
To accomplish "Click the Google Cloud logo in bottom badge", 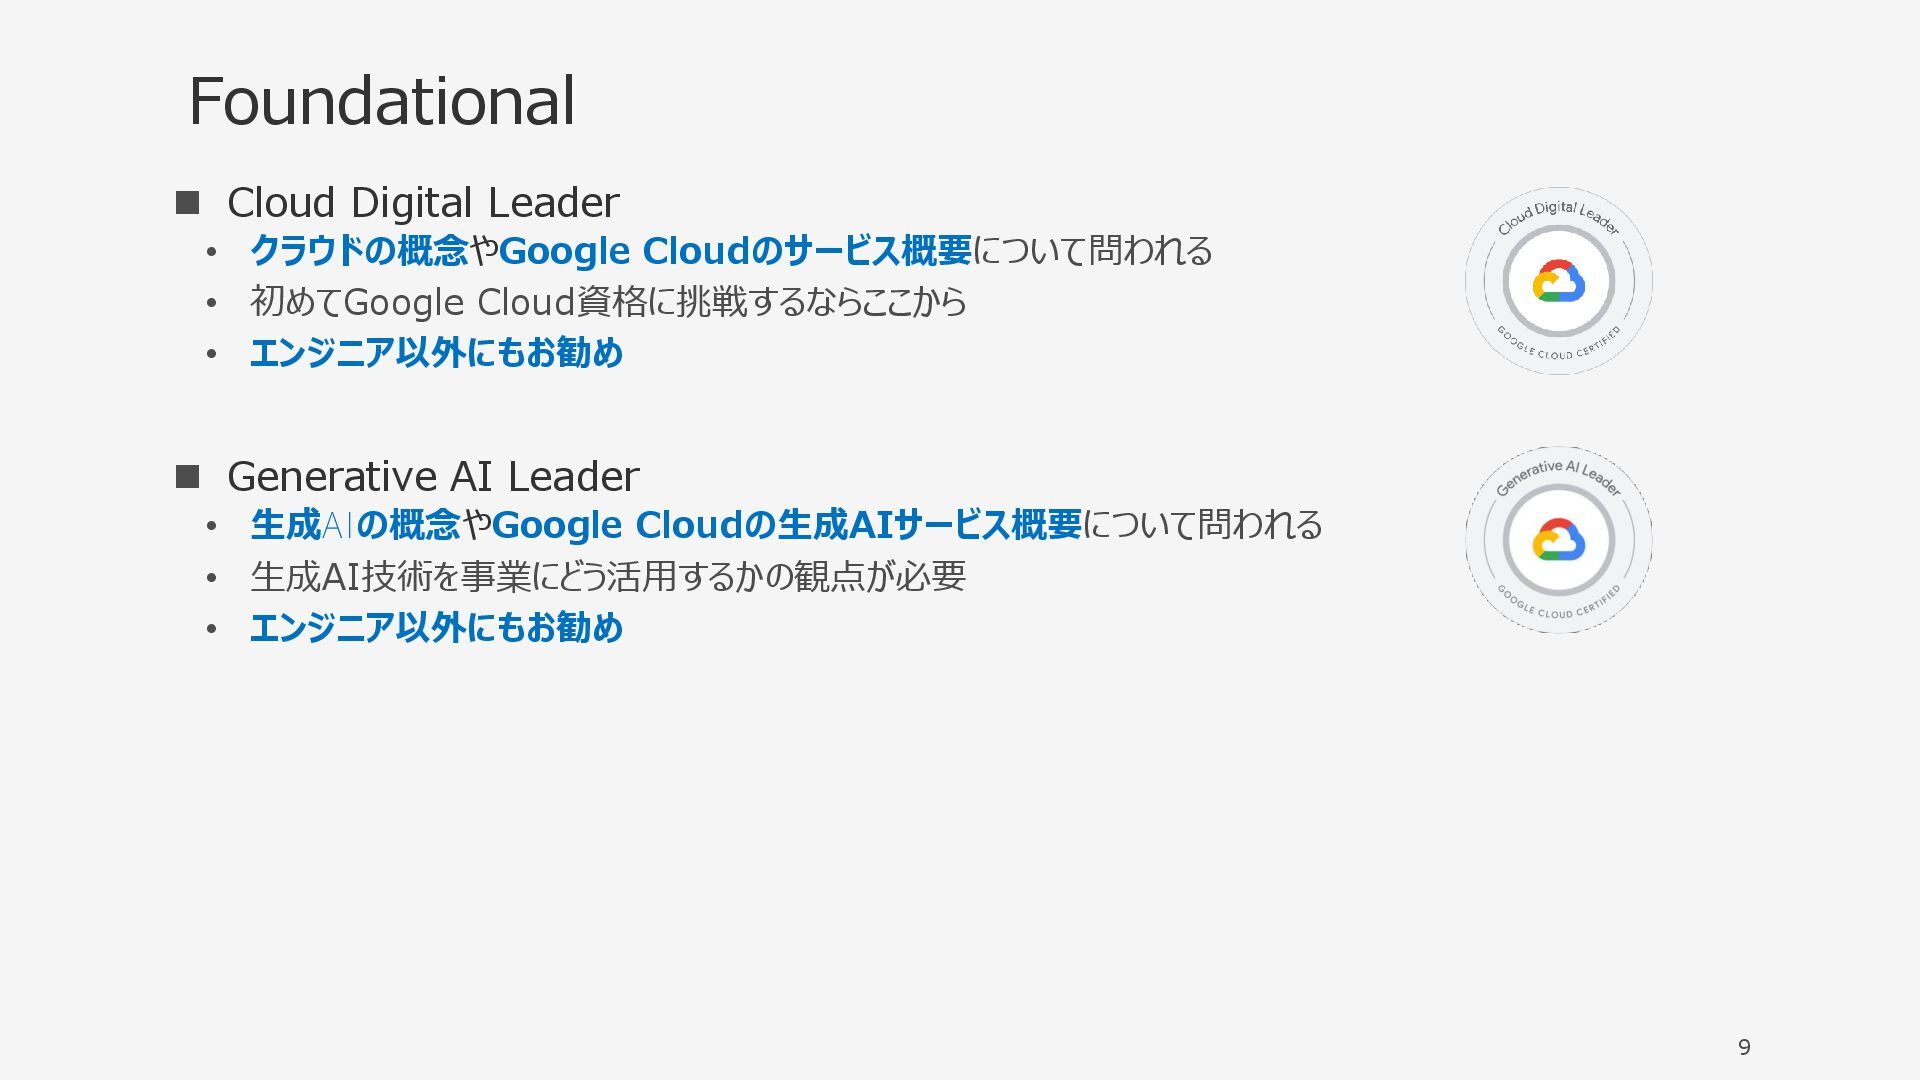I will pos(1558,540).
